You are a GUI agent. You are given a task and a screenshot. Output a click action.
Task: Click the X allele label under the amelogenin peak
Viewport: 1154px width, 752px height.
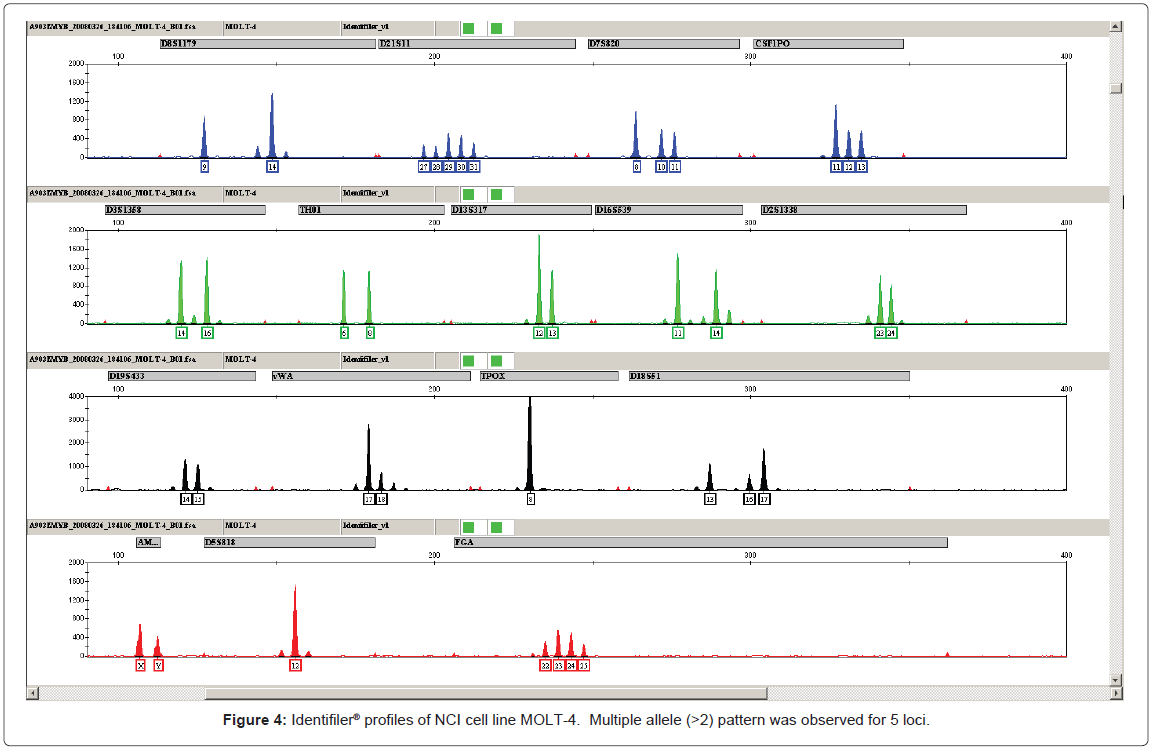point(139,665)
